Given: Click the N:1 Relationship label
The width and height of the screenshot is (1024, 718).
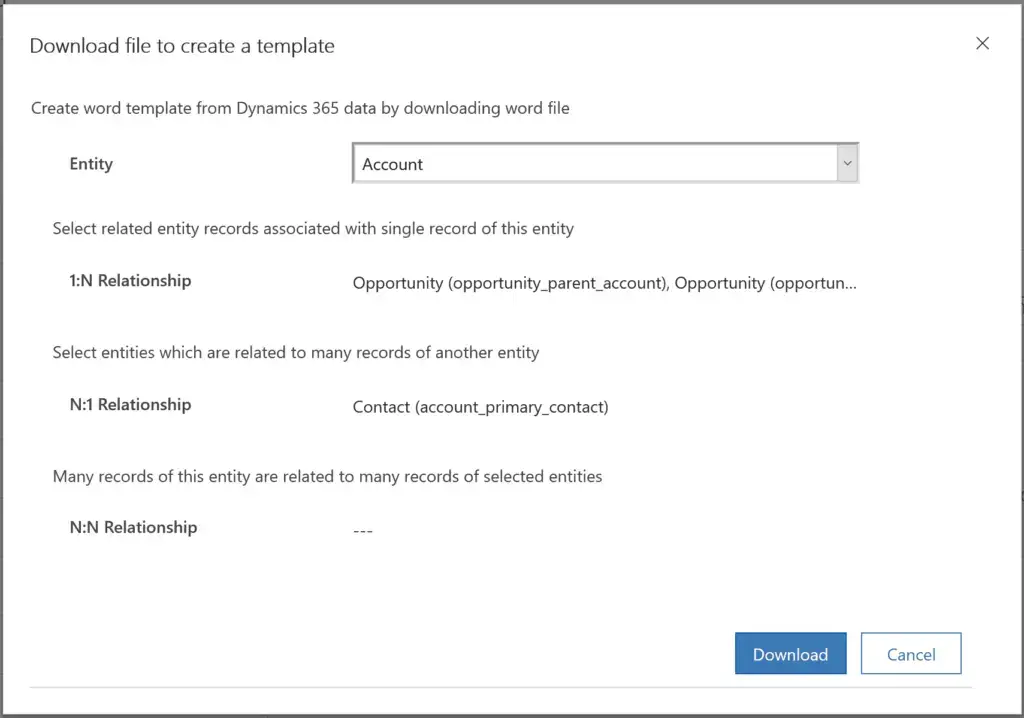Looking at the screenshot, I should click(131, 404).
